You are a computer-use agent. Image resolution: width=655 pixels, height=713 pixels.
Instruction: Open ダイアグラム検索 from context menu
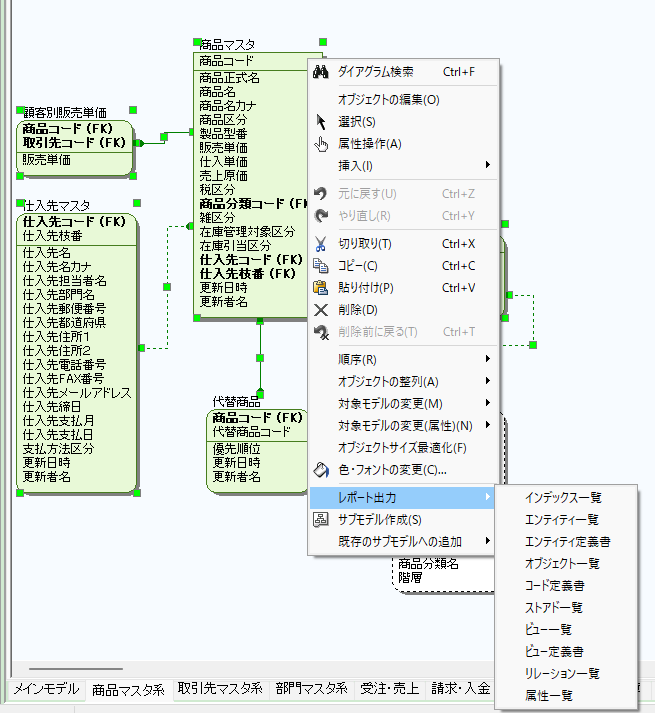pos(403,72)
